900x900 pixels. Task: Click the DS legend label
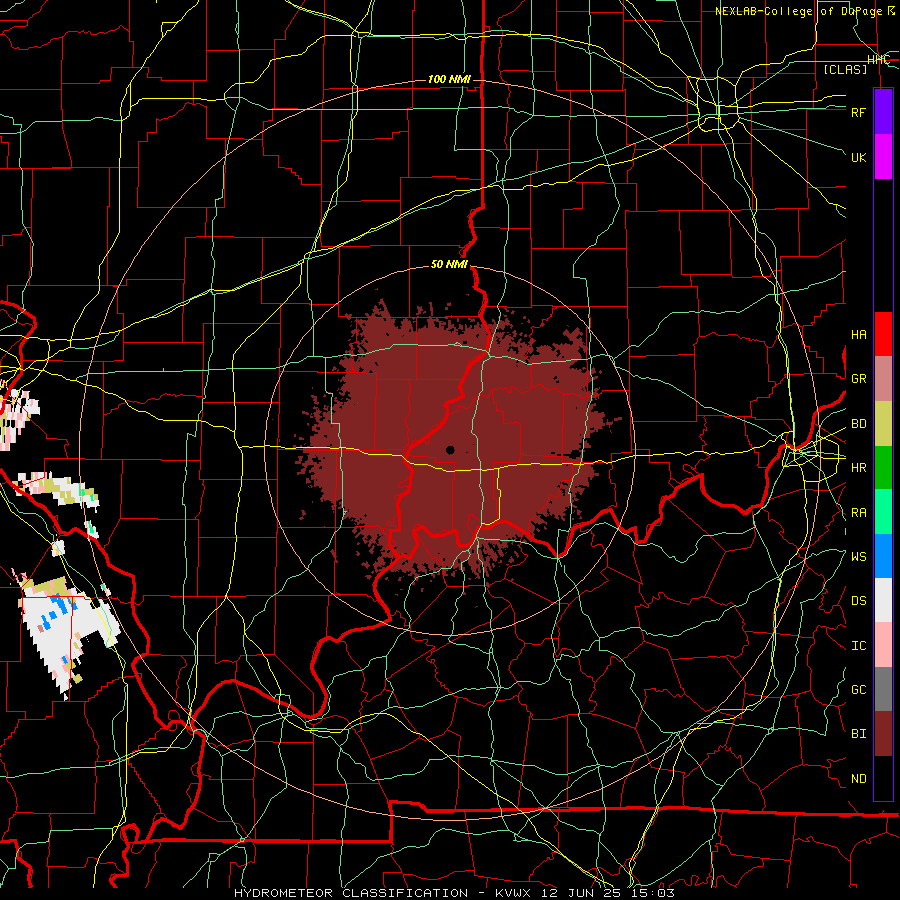tap(858, 601)
